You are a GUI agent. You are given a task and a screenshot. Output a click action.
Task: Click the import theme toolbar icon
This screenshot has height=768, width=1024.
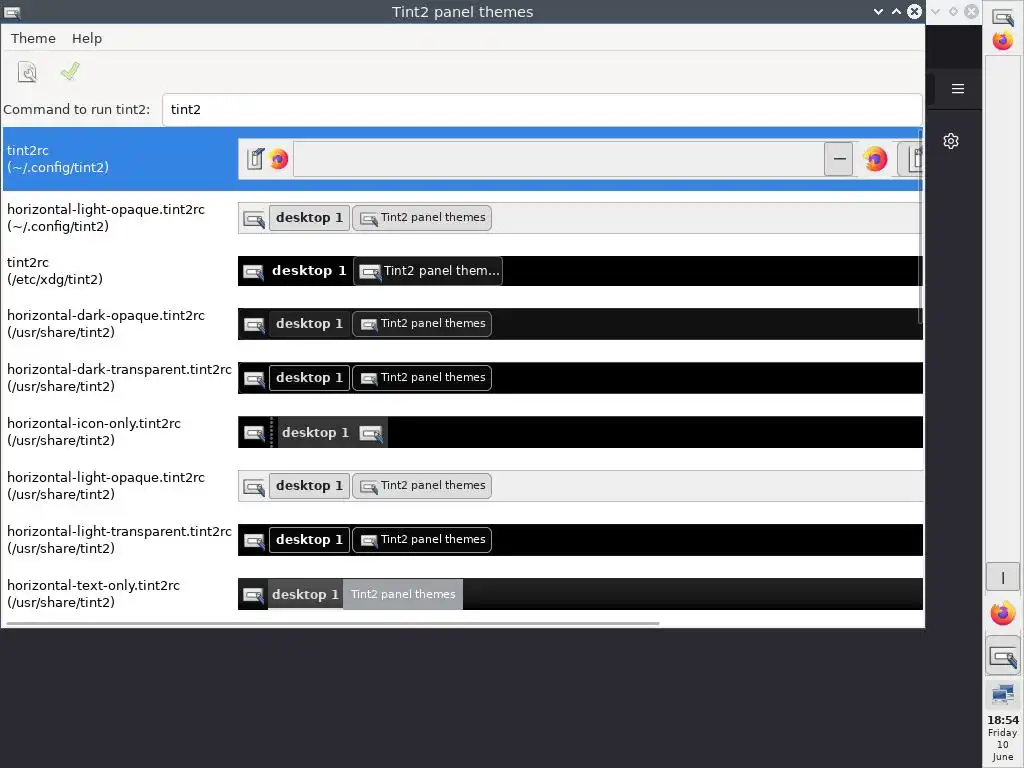[27, 72]
